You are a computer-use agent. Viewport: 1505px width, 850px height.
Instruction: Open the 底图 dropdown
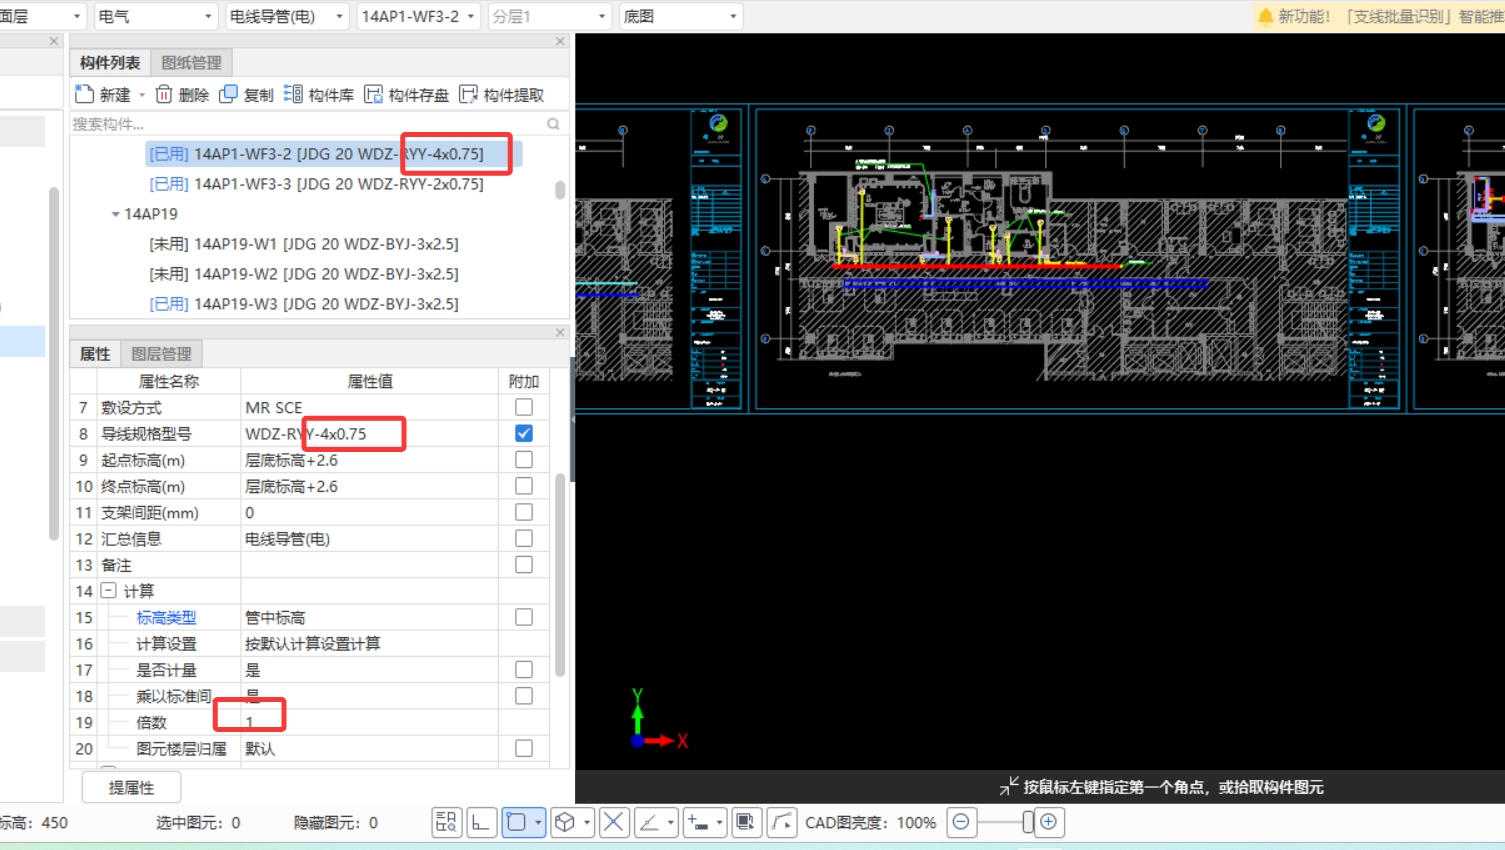(x=680, y=16)
